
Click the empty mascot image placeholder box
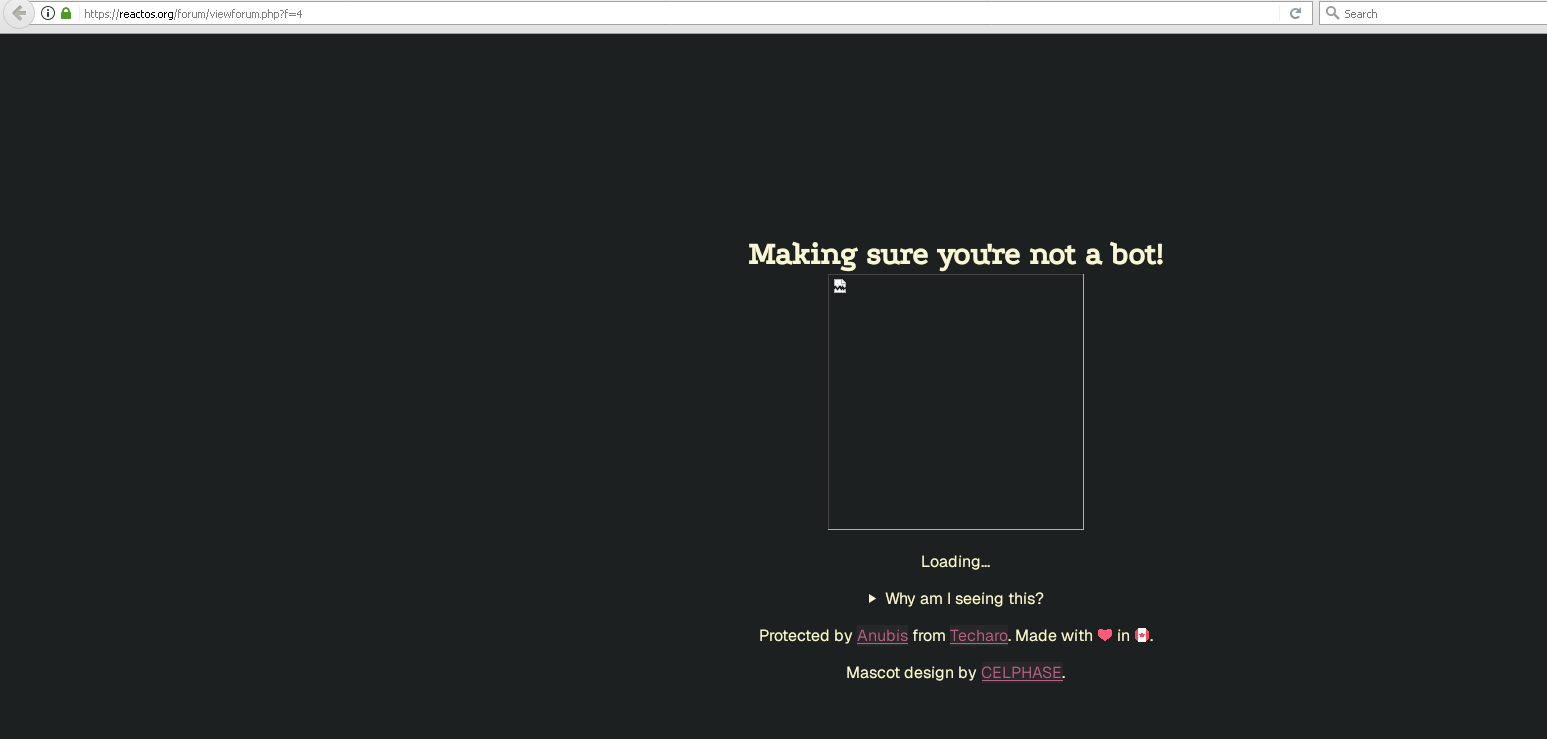tap(955, 410)
